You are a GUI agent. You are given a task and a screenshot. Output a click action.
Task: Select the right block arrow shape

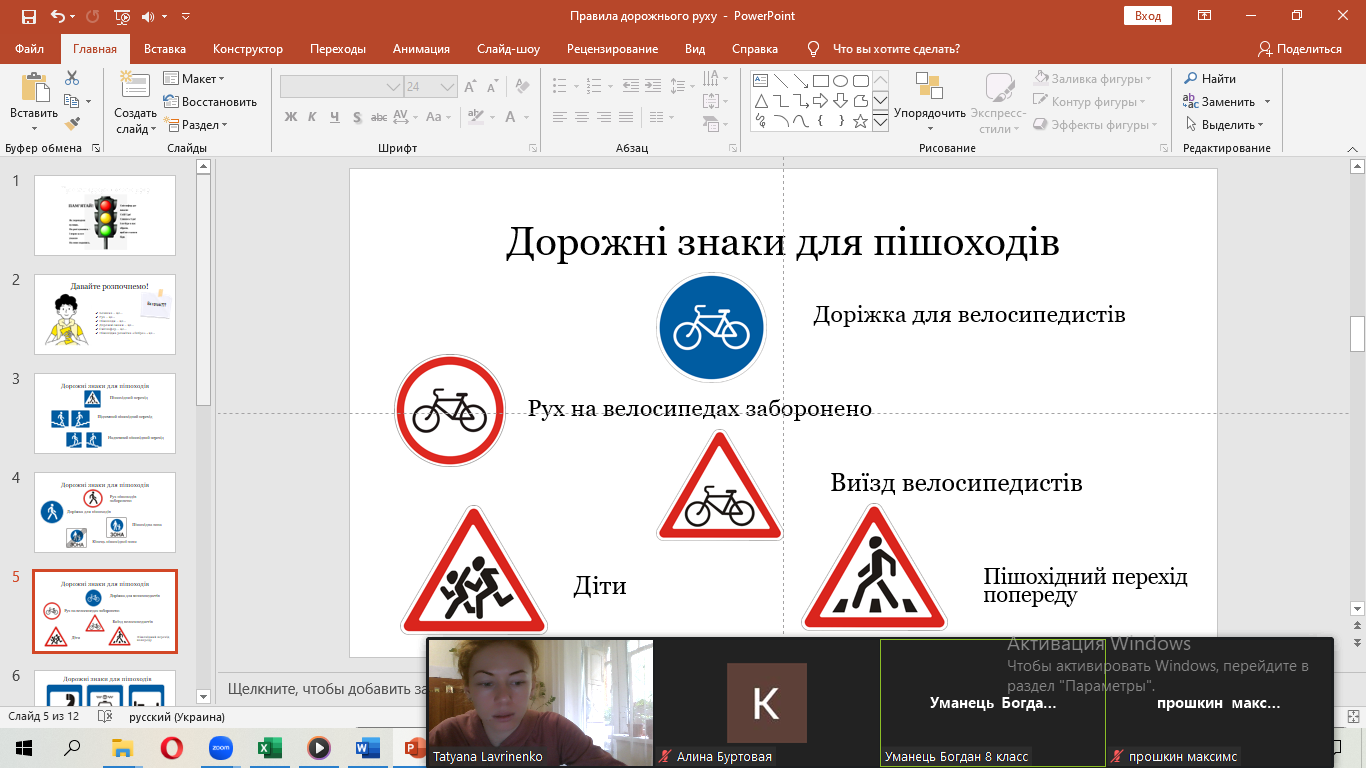820,101
